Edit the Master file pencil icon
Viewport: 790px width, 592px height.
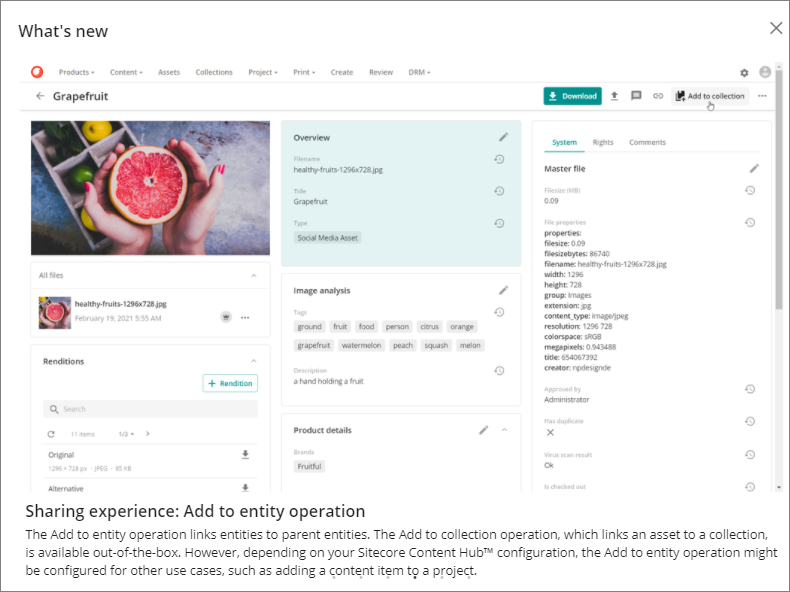click(754, 168)
